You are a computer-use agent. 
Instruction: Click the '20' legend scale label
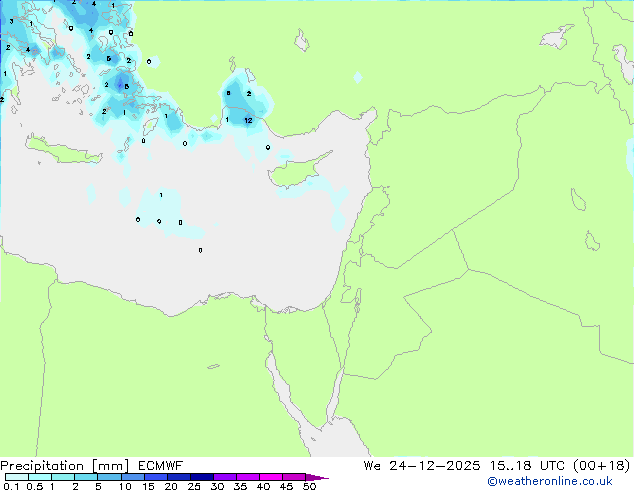(x=171, y=486)
